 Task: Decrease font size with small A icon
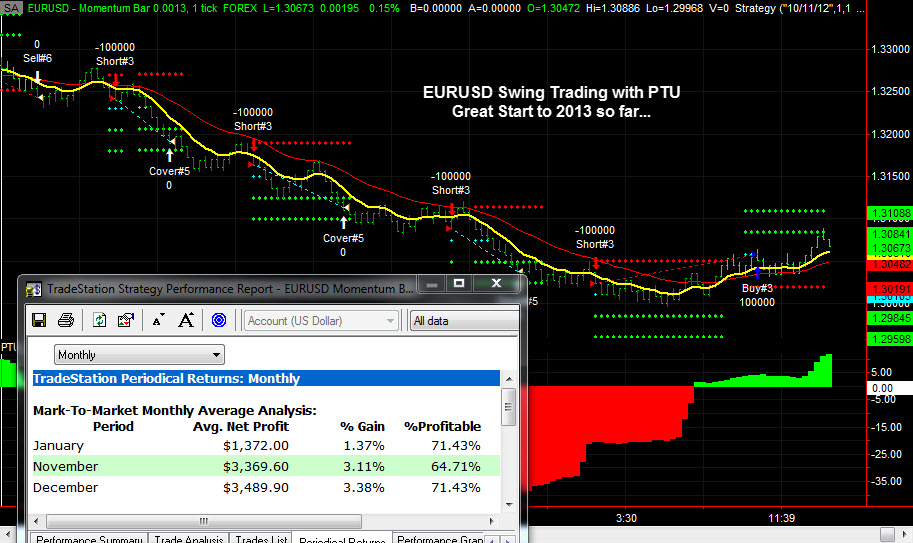point(159,321)
